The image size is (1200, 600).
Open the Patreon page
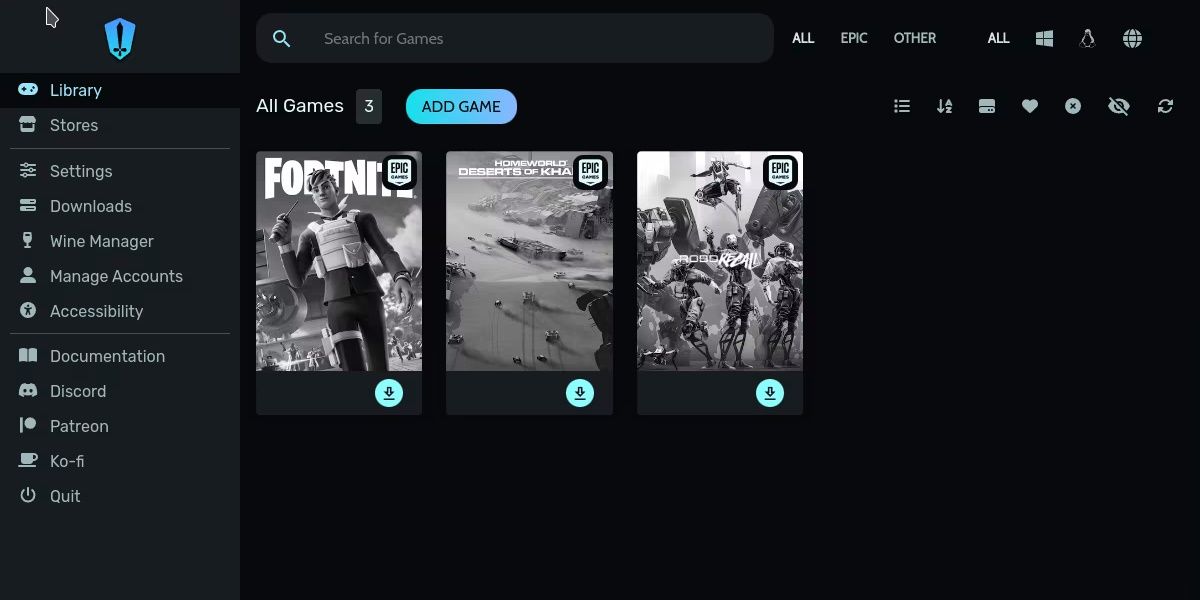[x=78, y=426]
